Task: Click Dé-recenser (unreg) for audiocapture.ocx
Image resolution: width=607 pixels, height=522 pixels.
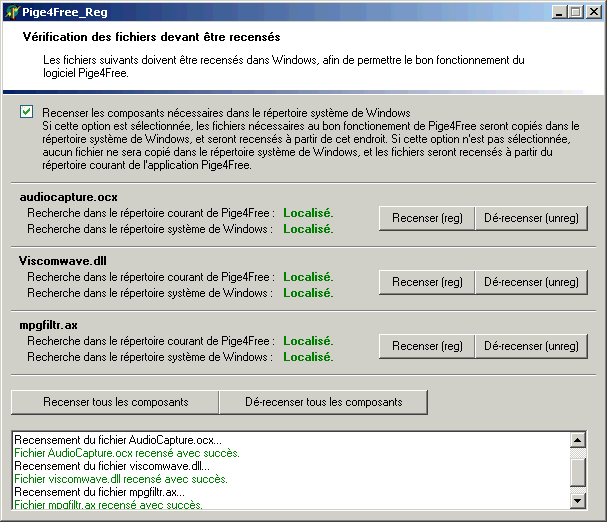Action: point(531,218)
